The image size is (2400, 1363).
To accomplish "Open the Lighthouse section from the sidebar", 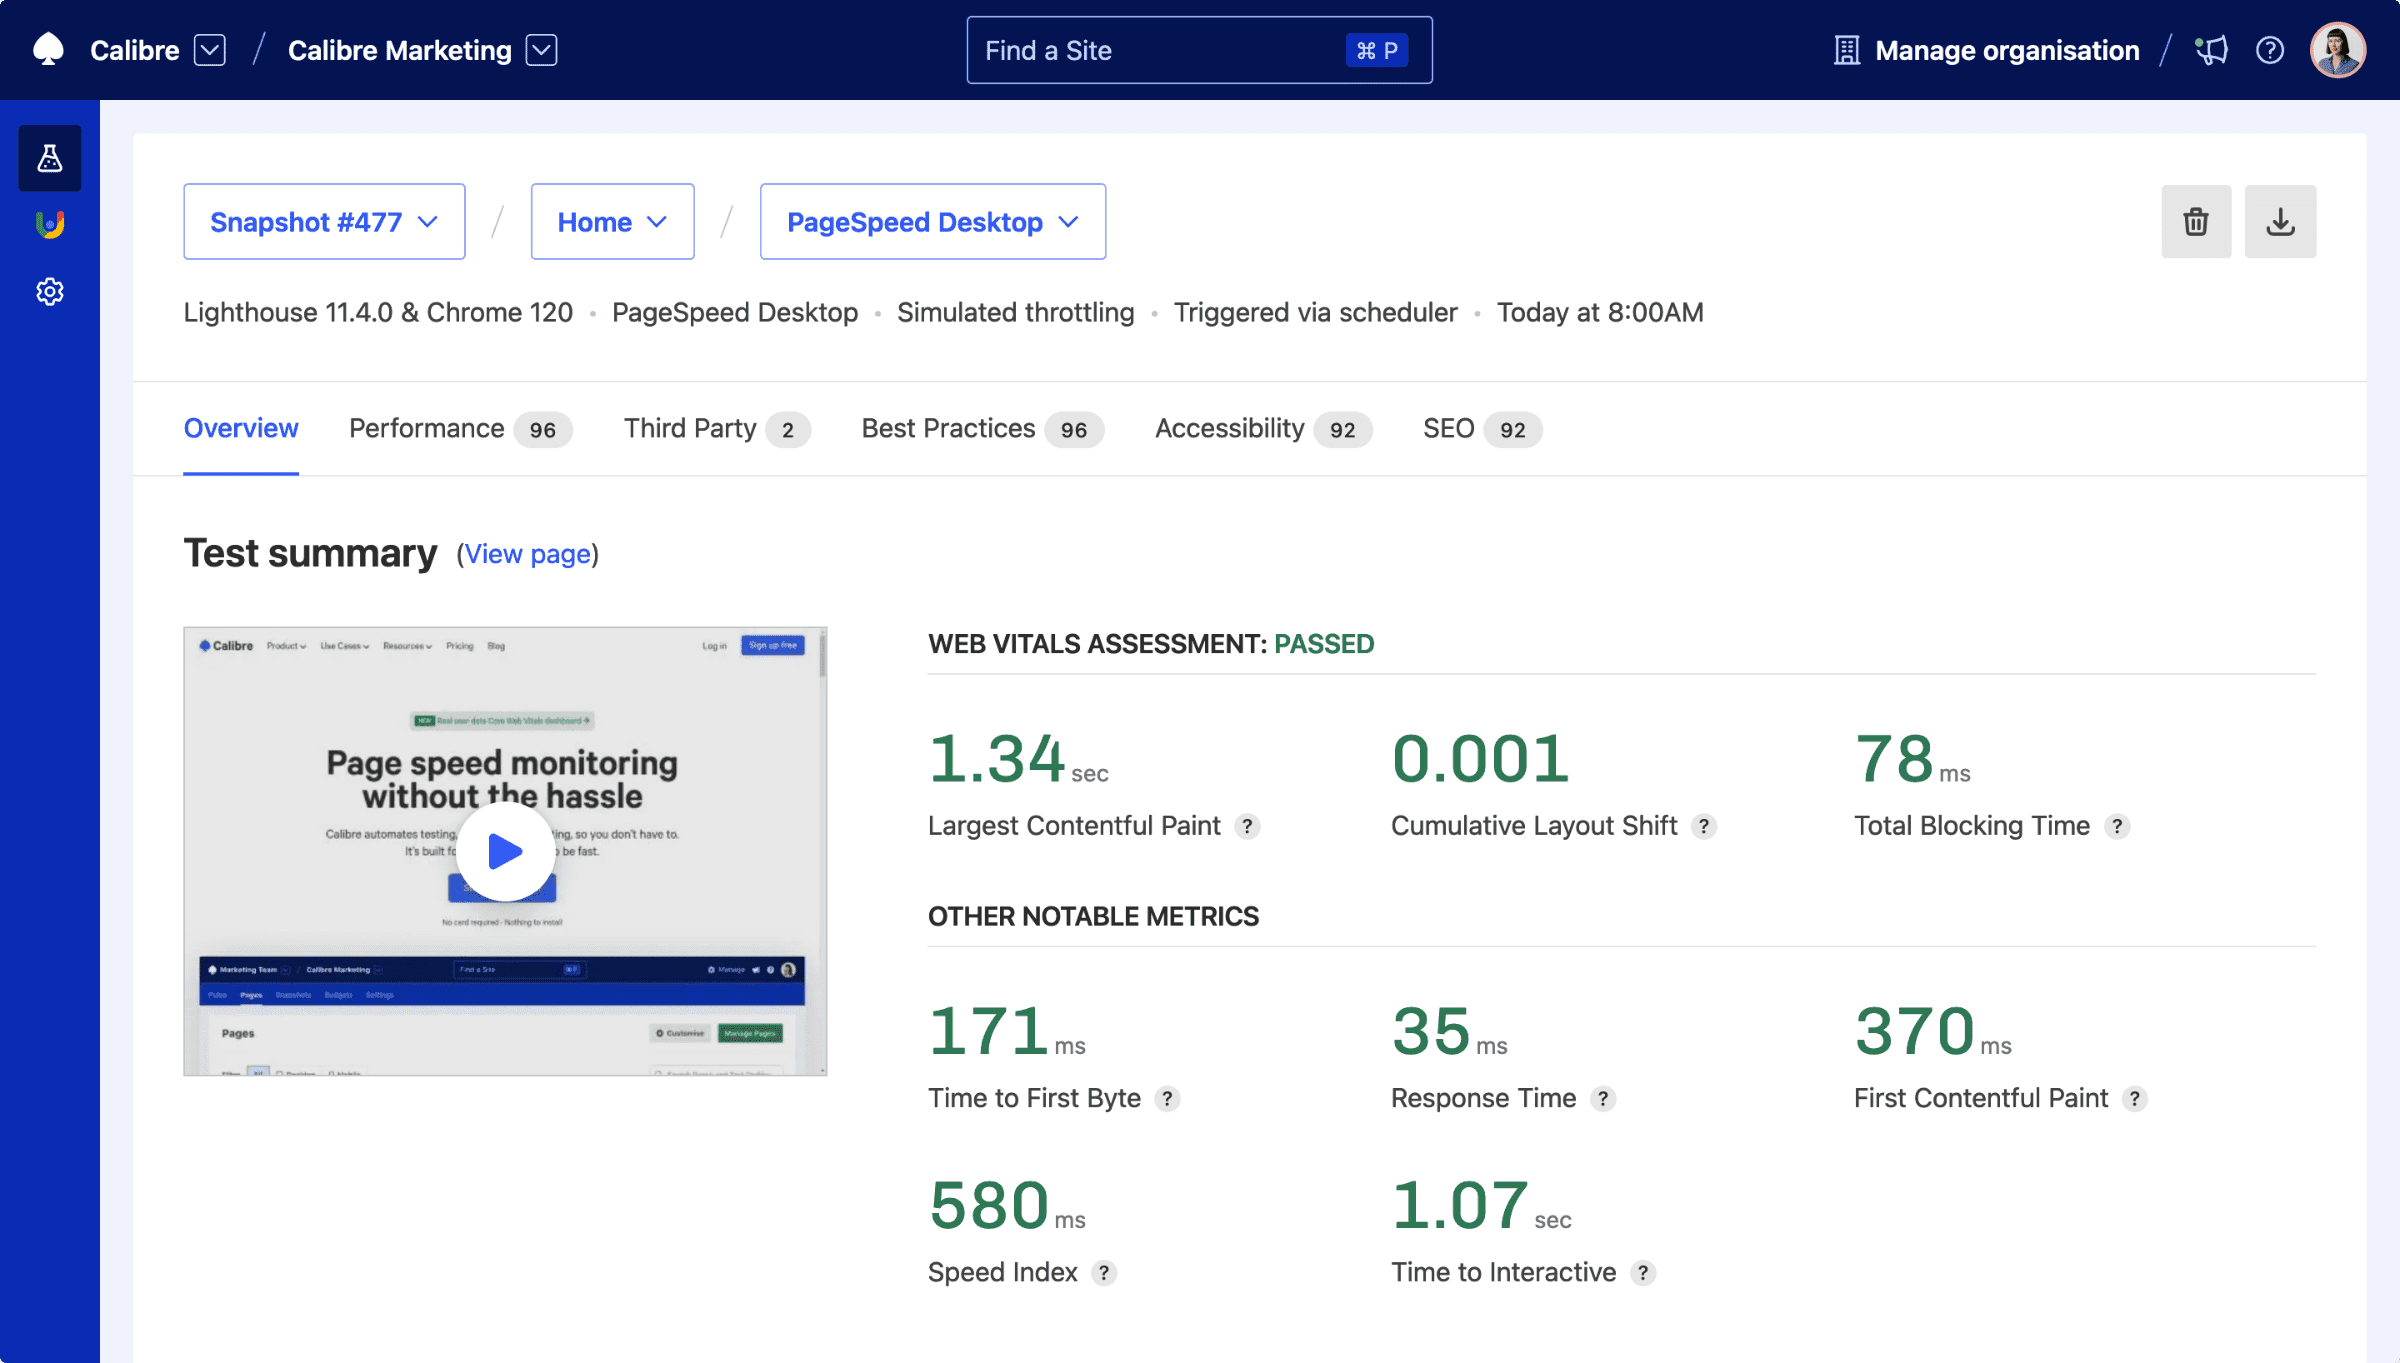I will point(49,224).
